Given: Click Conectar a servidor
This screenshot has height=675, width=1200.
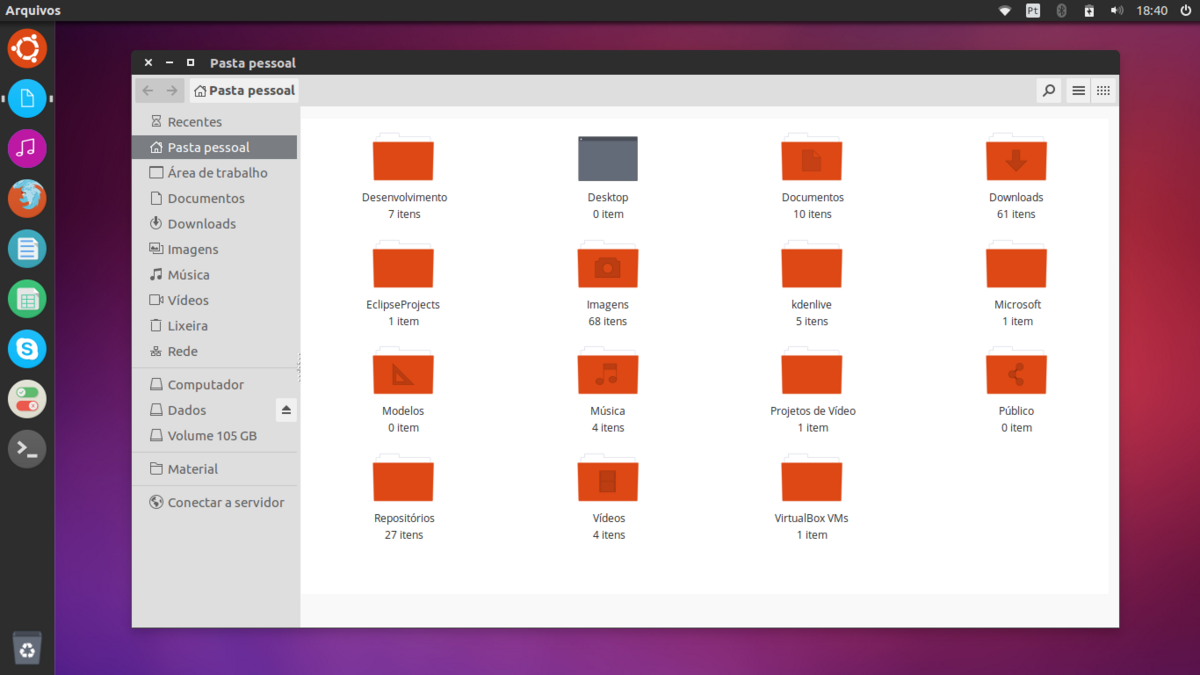Looking at the screenshot, I should (214, 502).
